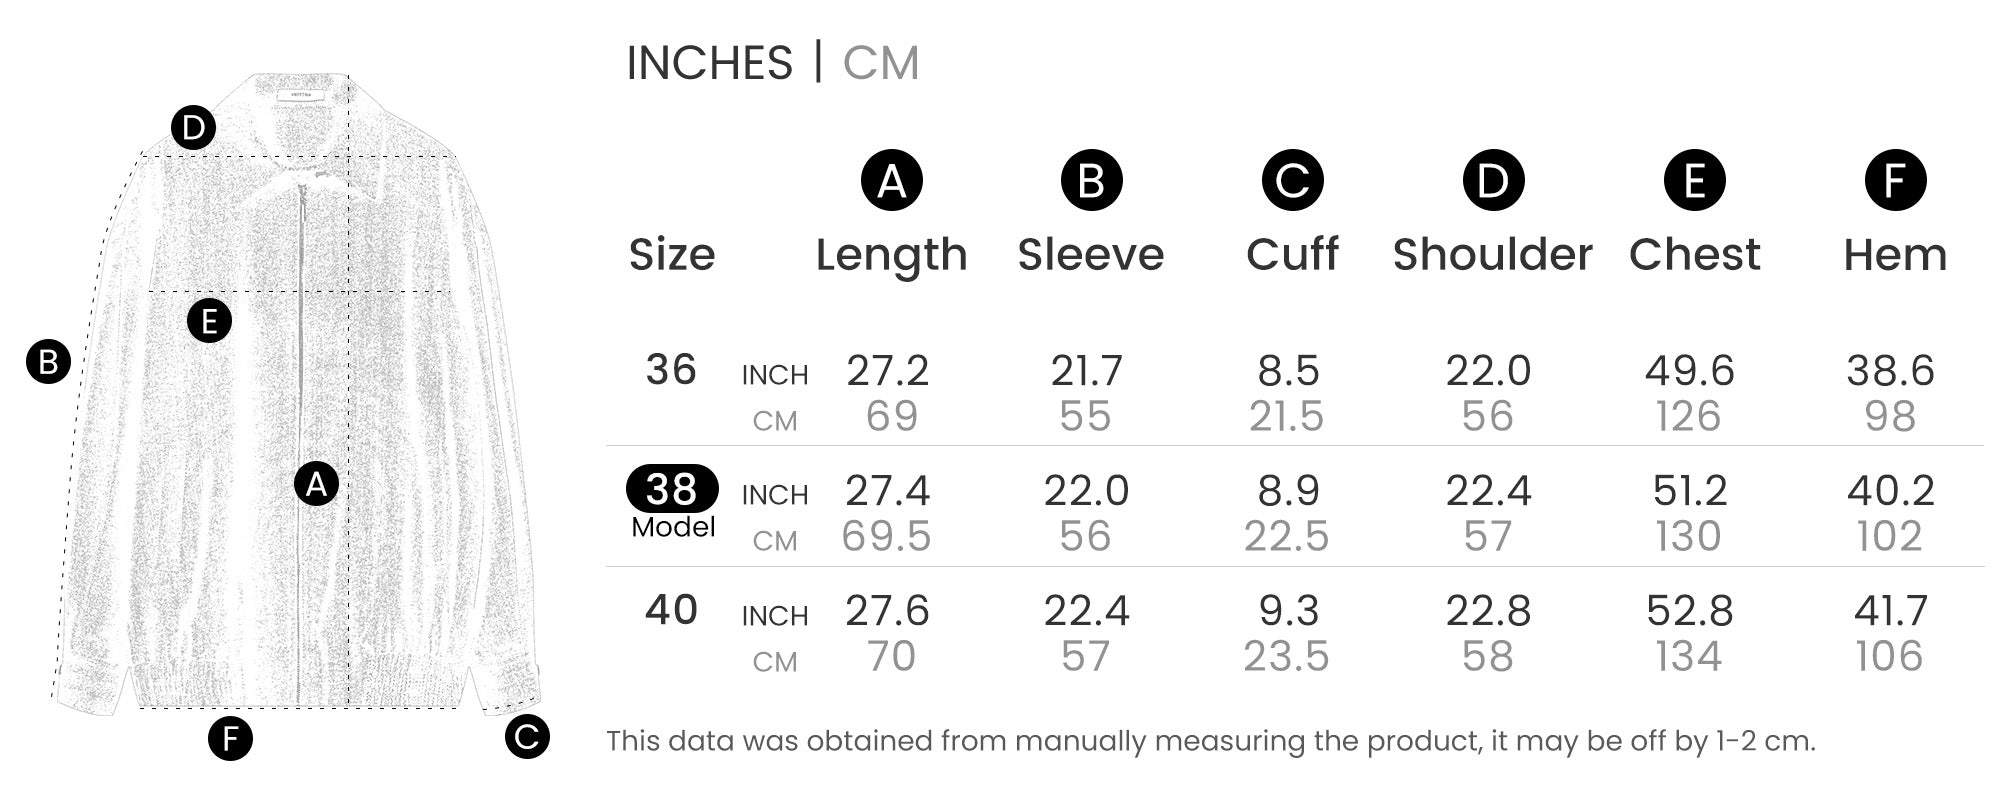Image resolution: width=2000 pixels, height=806 pixels.
Task: Switch units to INCHES
Action: click(x=709, y=63)
